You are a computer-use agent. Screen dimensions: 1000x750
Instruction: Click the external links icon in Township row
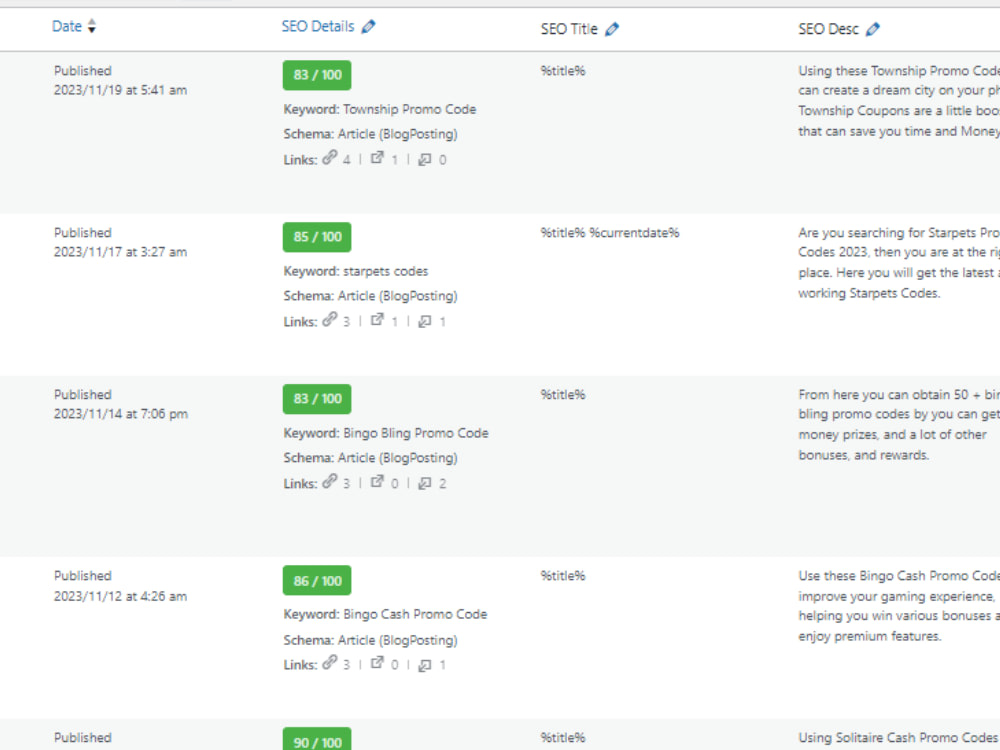tap(377, 158)
